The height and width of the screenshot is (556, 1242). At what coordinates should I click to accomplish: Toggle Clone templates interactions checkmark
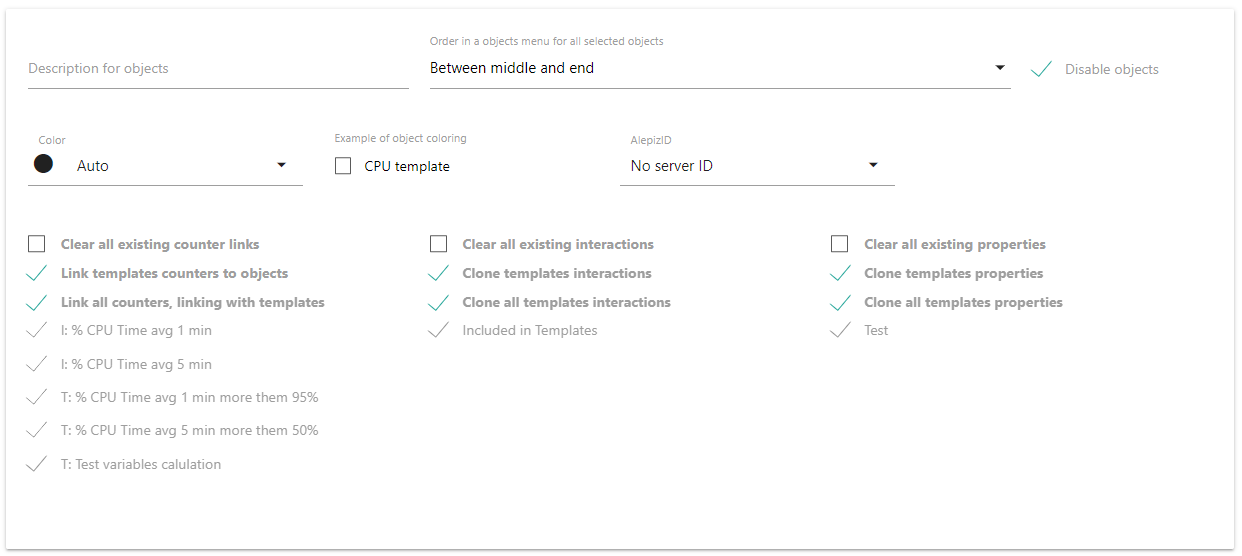[x=438, y=273]
